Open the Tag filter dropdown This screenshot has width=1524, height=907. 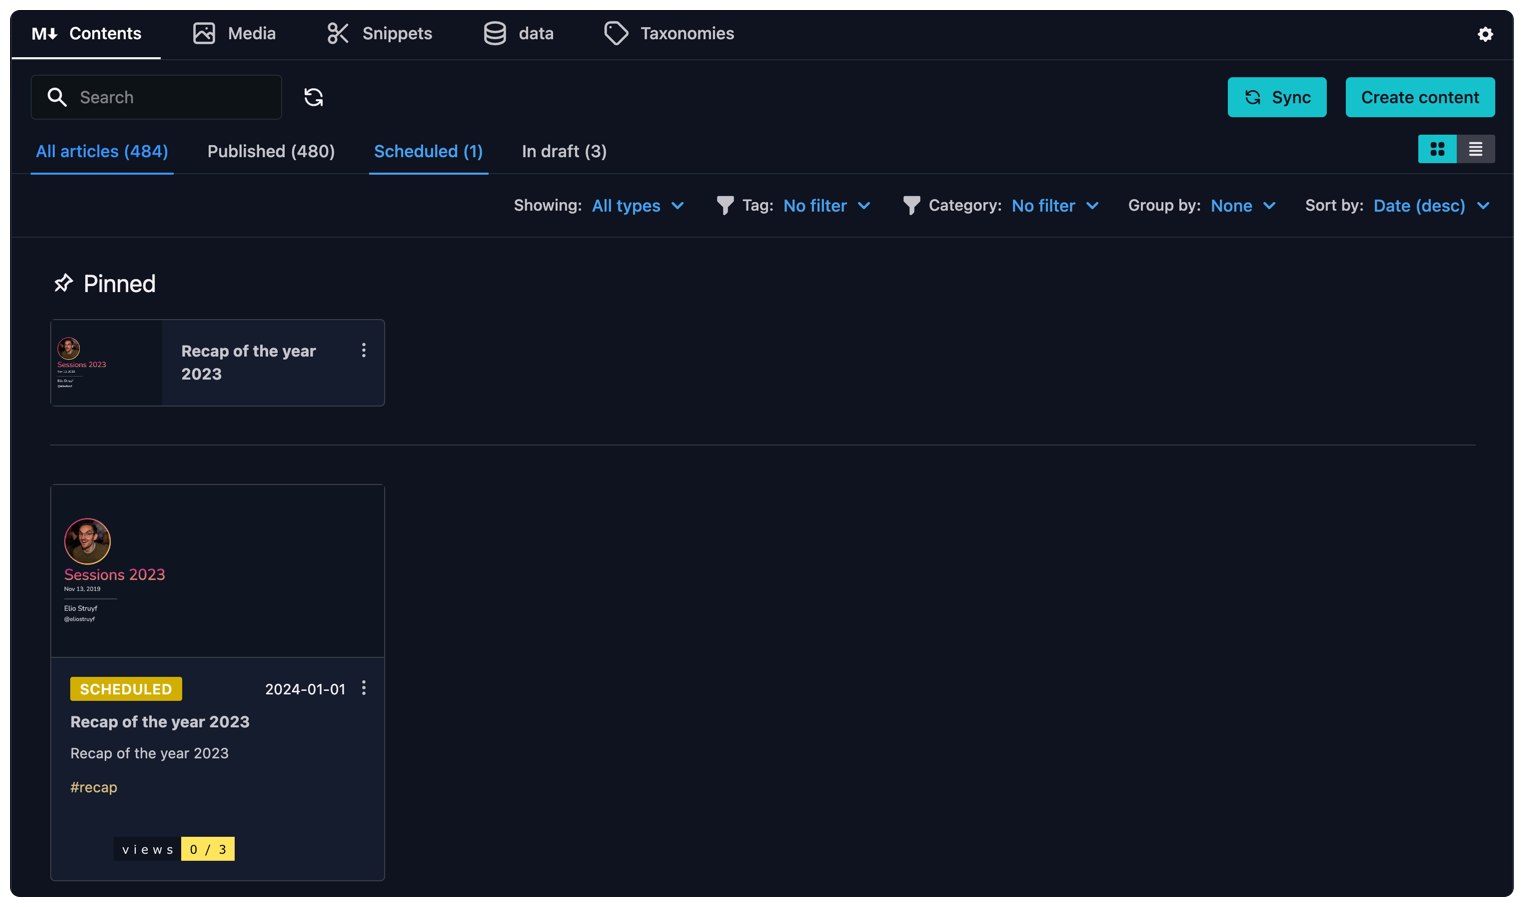point(826,206)
